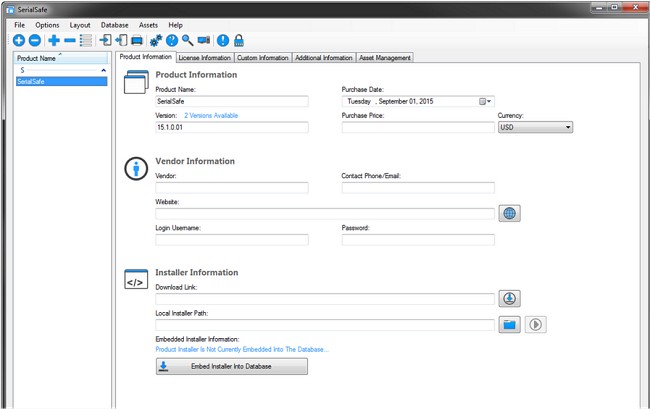
Task: Click the calendar picker icon in Purchase Date
Action: point(485,102)
